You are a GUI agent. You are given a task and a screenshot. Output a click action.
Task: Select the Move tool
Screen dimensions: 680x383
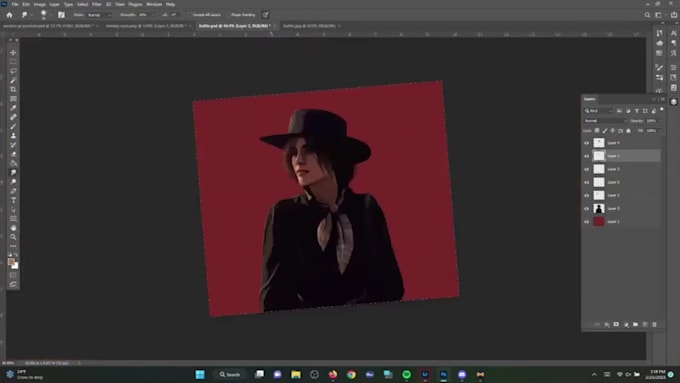pos(13,52)
